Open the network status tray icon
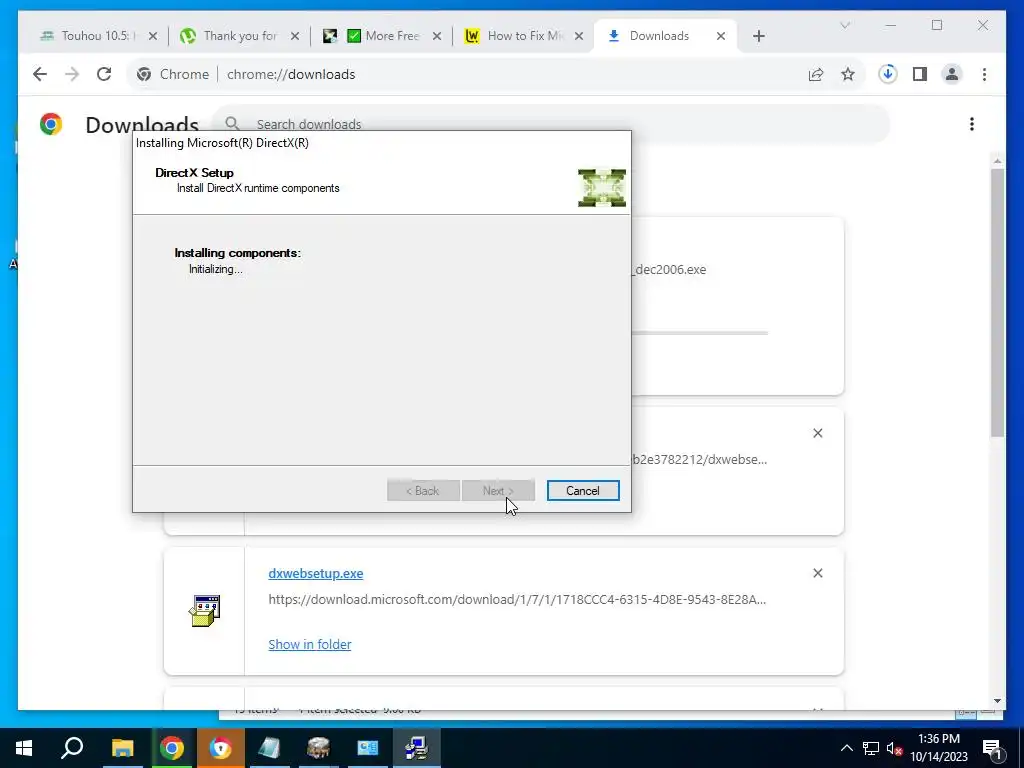 point(871,748)
